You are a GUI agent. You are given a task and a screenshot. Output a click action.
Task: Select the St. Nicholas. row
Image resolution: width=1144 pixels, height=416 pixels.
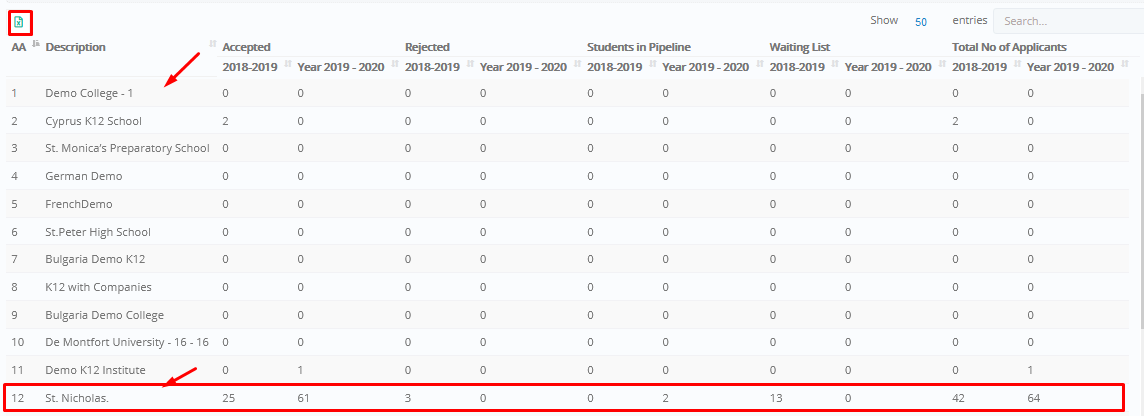[565, 398]
